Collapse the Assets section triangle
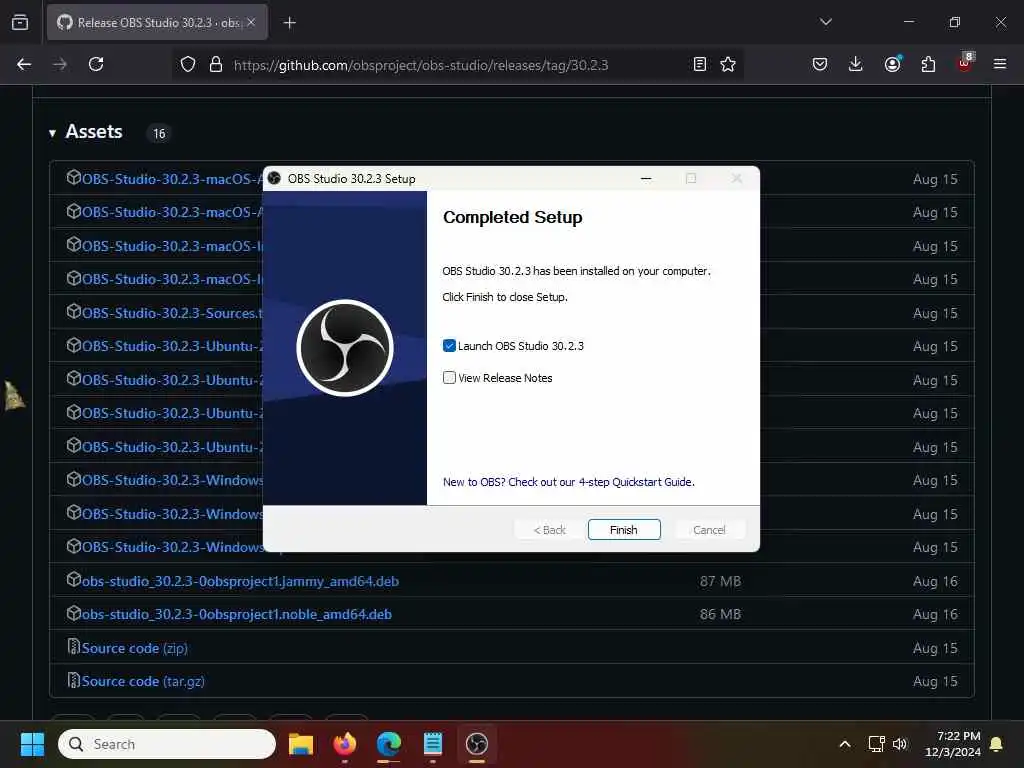 tap(52, 133)
